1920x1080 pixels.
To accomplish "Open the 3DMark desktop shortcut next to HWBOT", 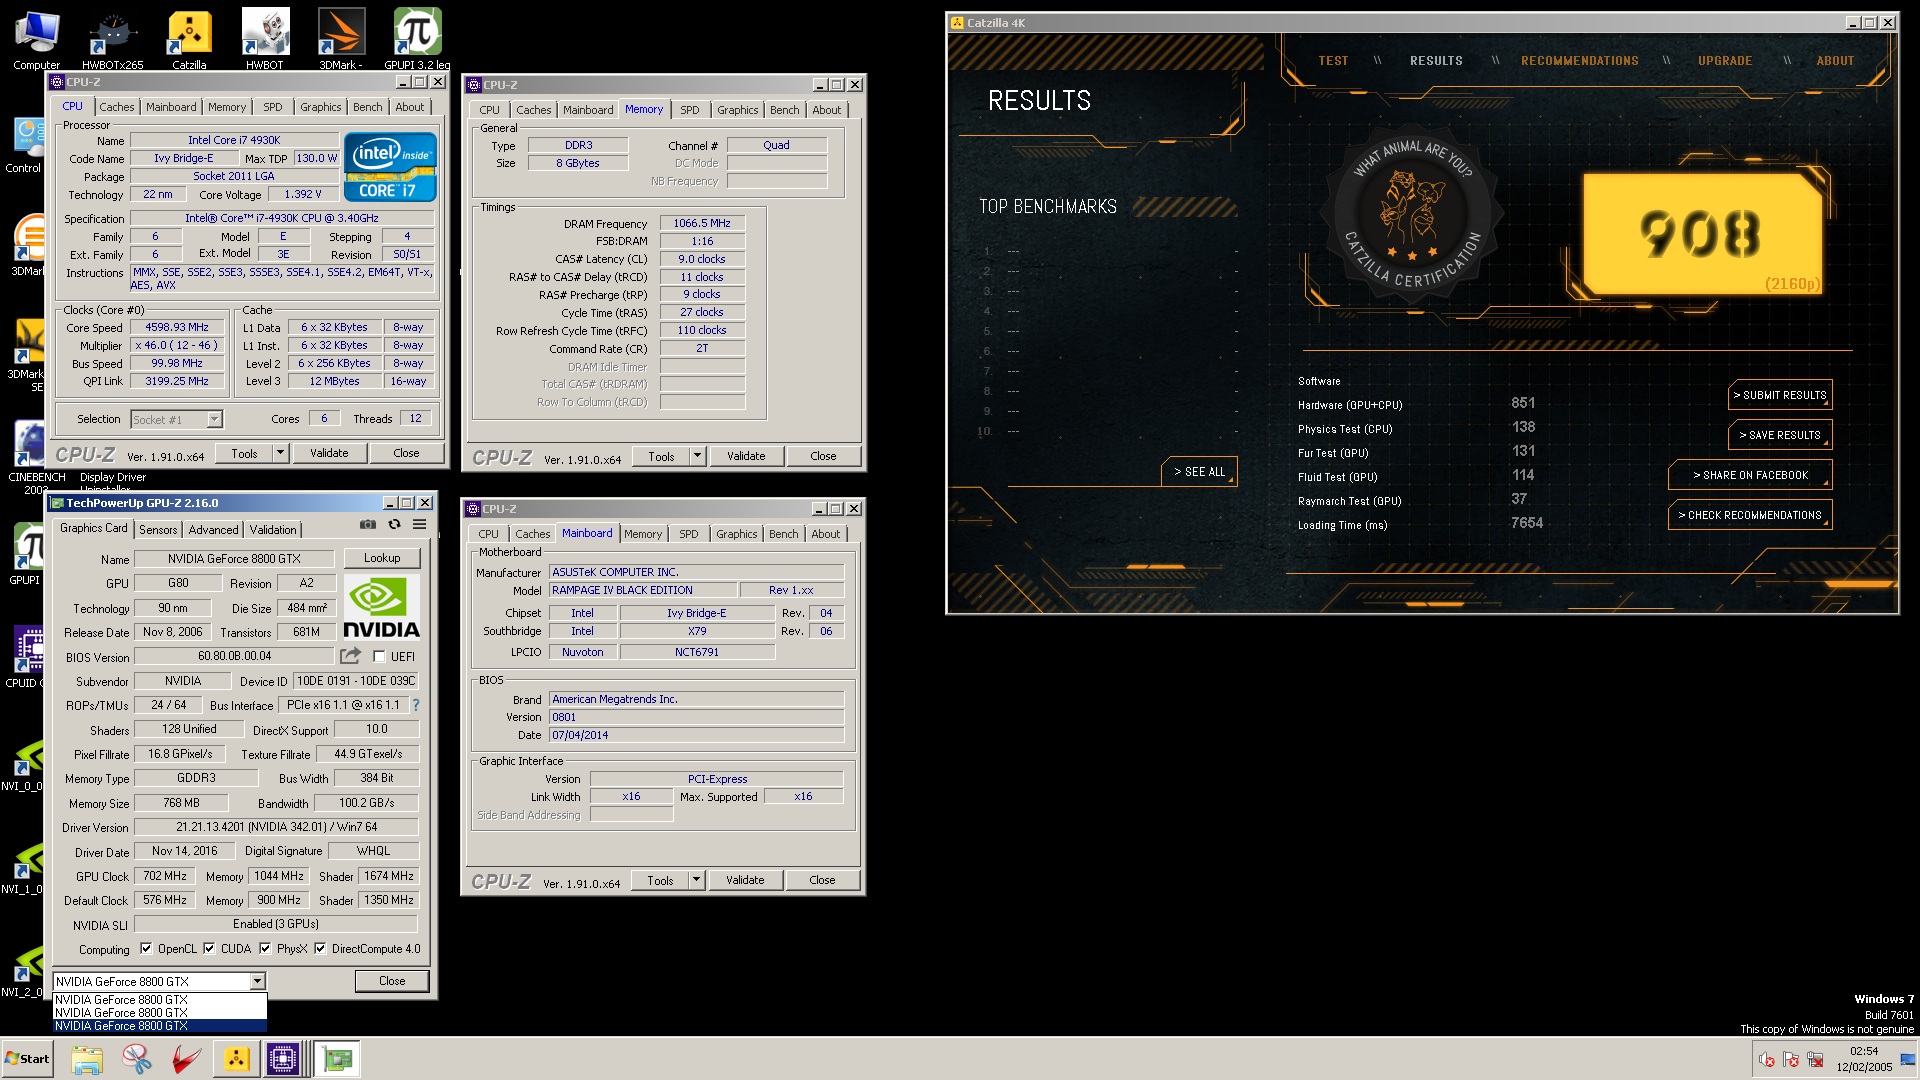I will click(341, 40).
